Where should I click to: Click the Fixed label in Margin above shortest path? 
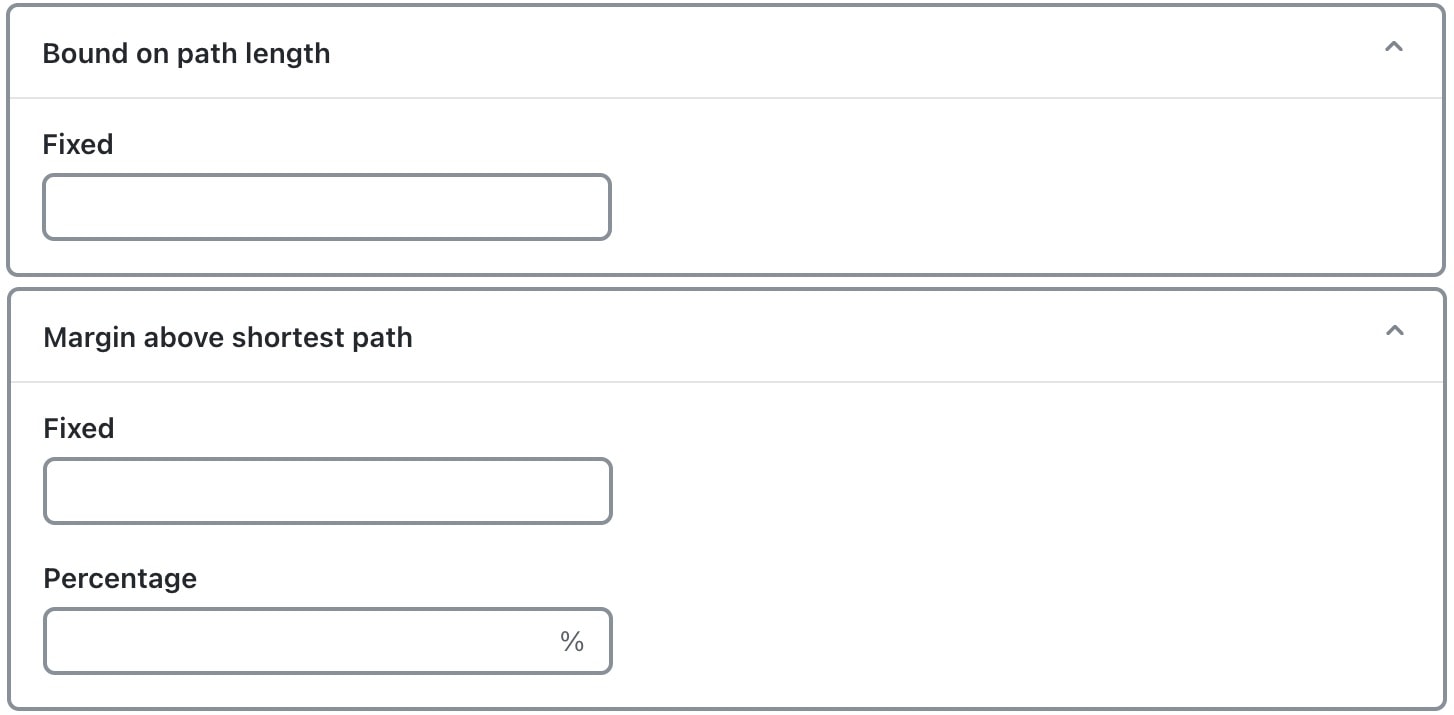click(79, 429)
